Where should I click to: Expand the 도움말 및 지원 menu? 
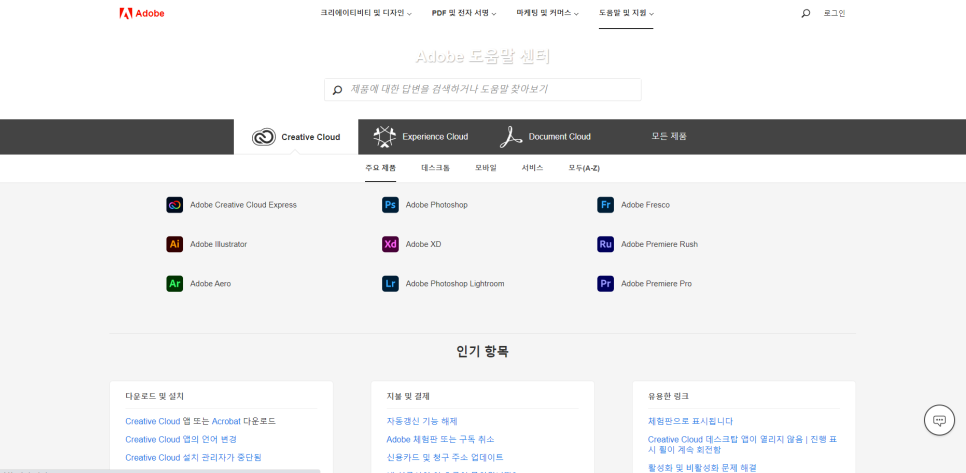point(626,13)
